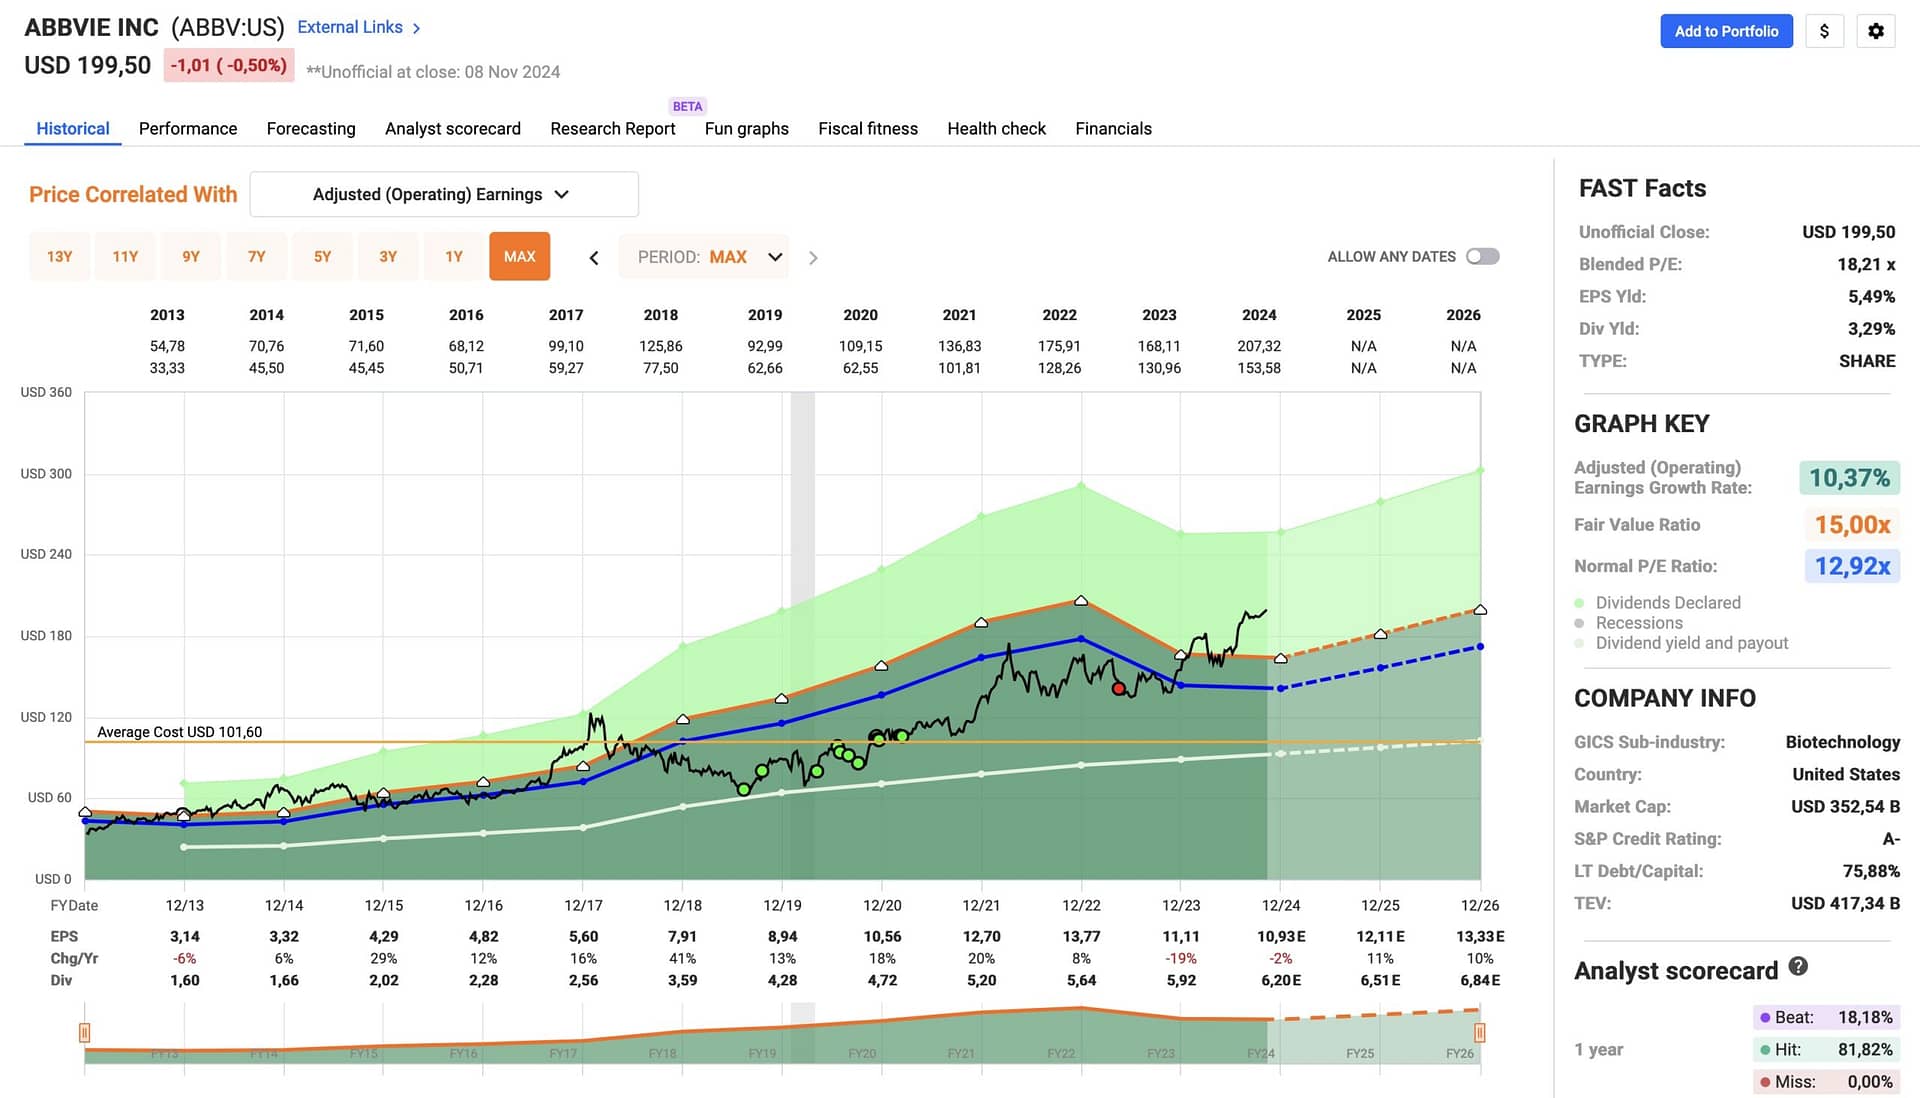This screenshot has width=1920, height=1098.
Task: Click the 2019 column header
Action: 765,315
